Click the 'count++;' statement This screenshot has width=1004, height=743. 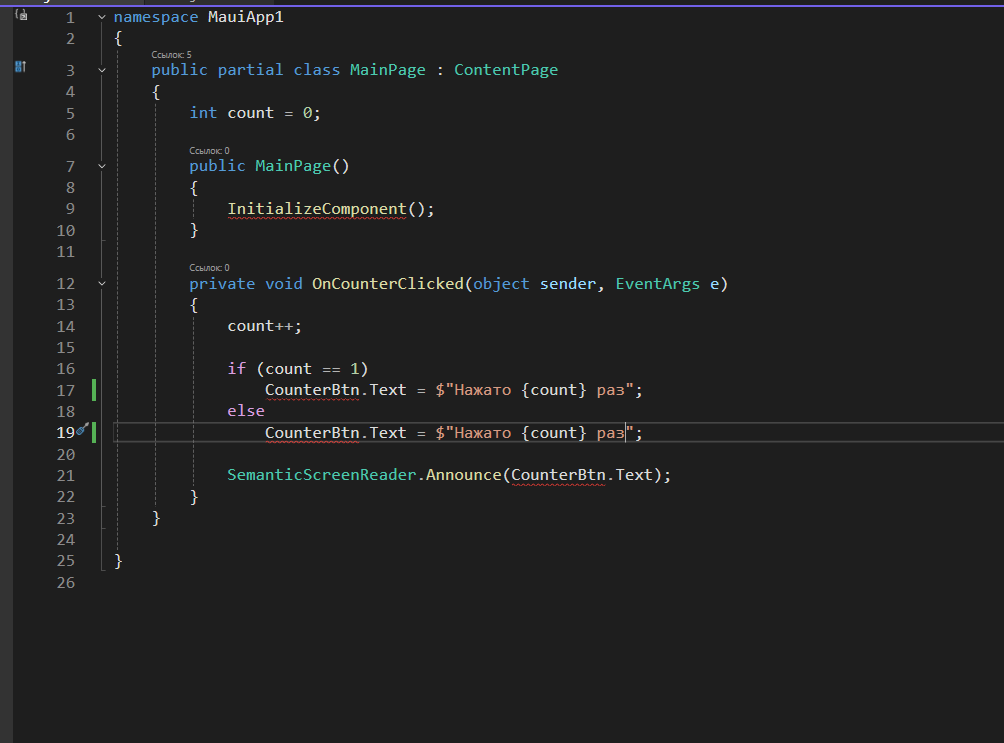point(264,326)
